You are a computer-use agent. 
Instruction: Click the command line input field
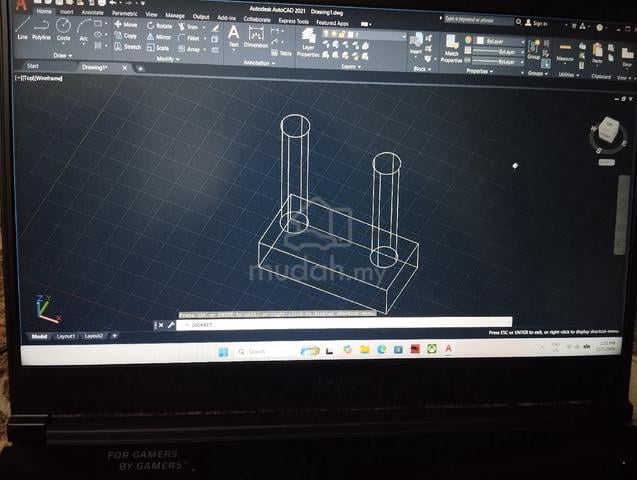pos(344,324)
